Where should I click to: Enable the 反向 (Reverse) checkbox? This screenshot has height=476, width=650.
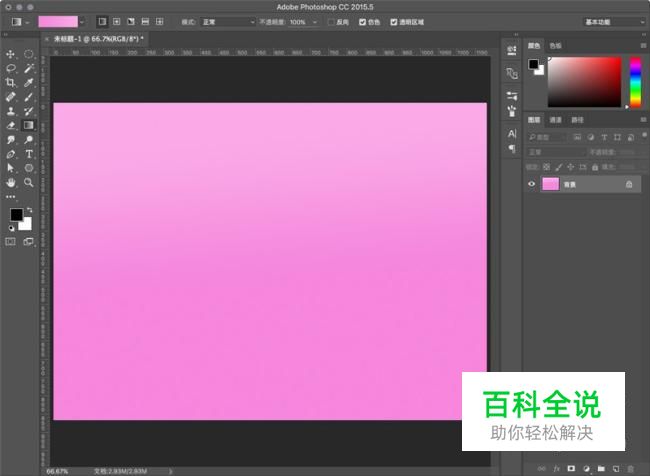click(330, 21)
